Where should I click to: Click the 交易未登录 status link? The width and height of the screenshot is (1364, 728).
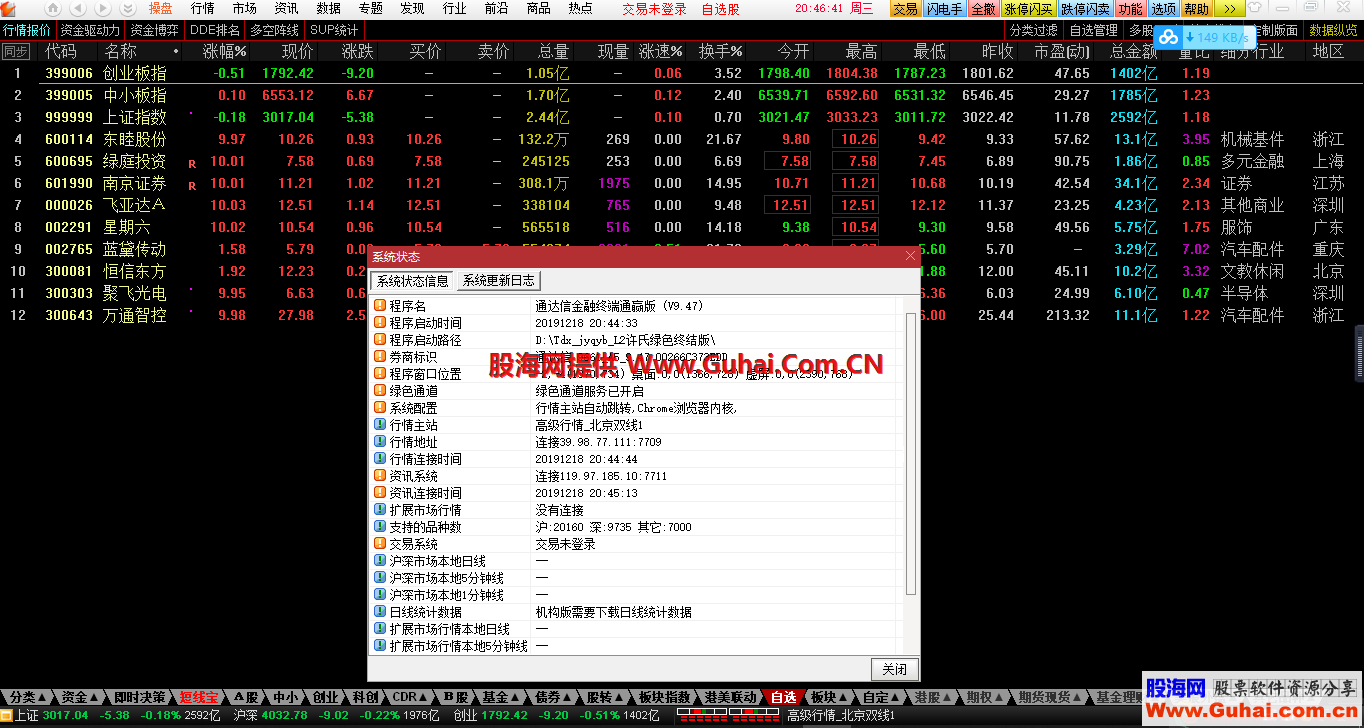tap(654, 9)
